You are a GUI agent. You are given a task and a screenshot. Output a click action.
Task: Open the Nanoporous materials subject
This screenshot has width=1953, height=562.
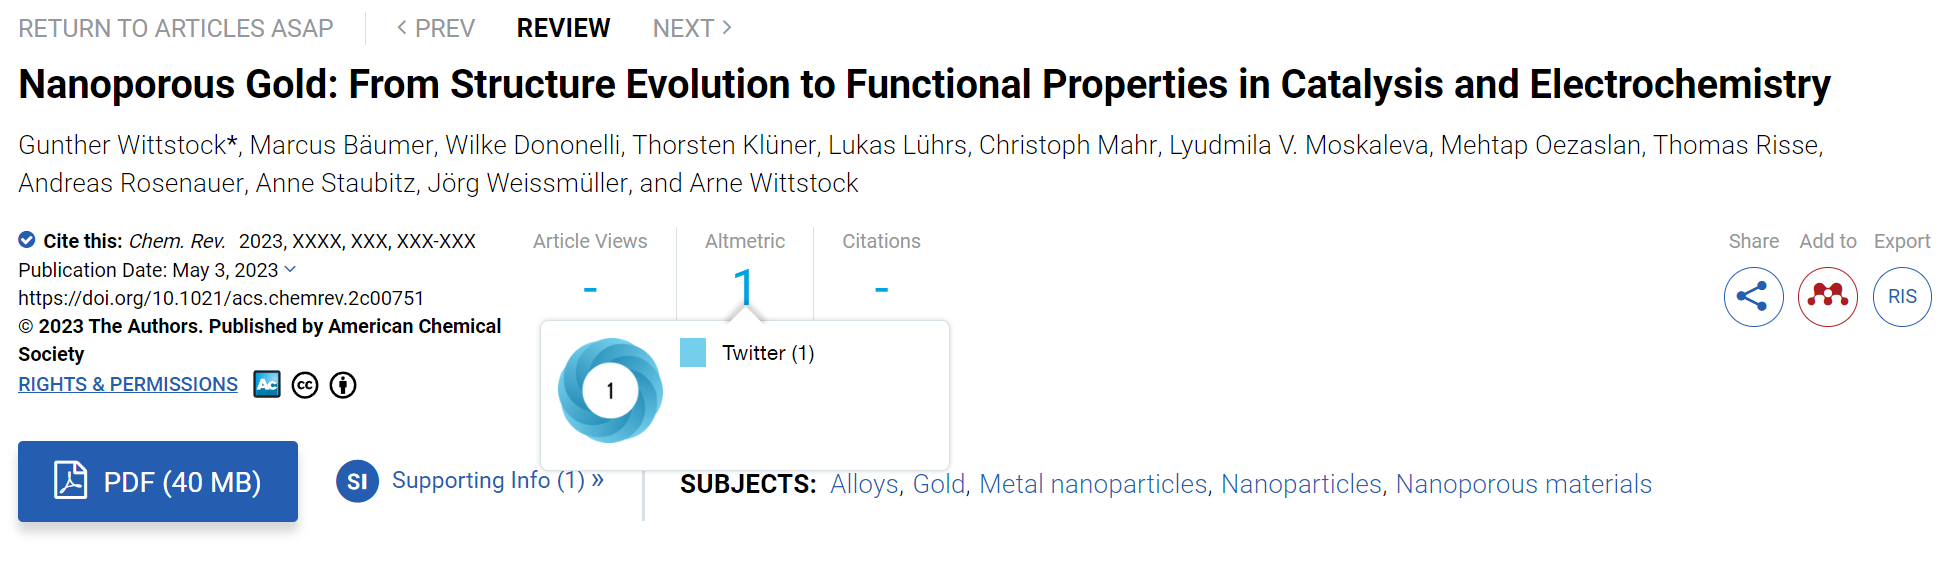[1523, 484]
